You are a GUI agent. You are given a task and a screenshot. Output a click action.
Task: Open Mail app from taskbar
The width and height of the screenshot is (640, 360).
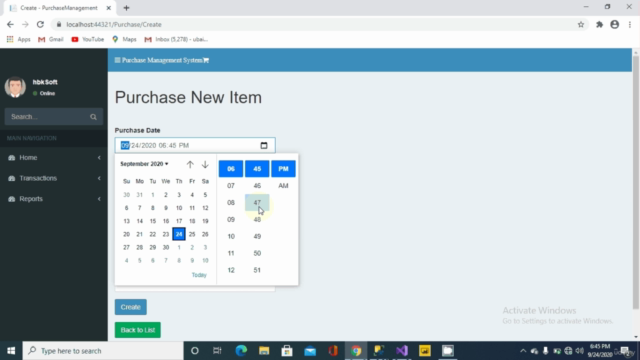click(310, 351)
